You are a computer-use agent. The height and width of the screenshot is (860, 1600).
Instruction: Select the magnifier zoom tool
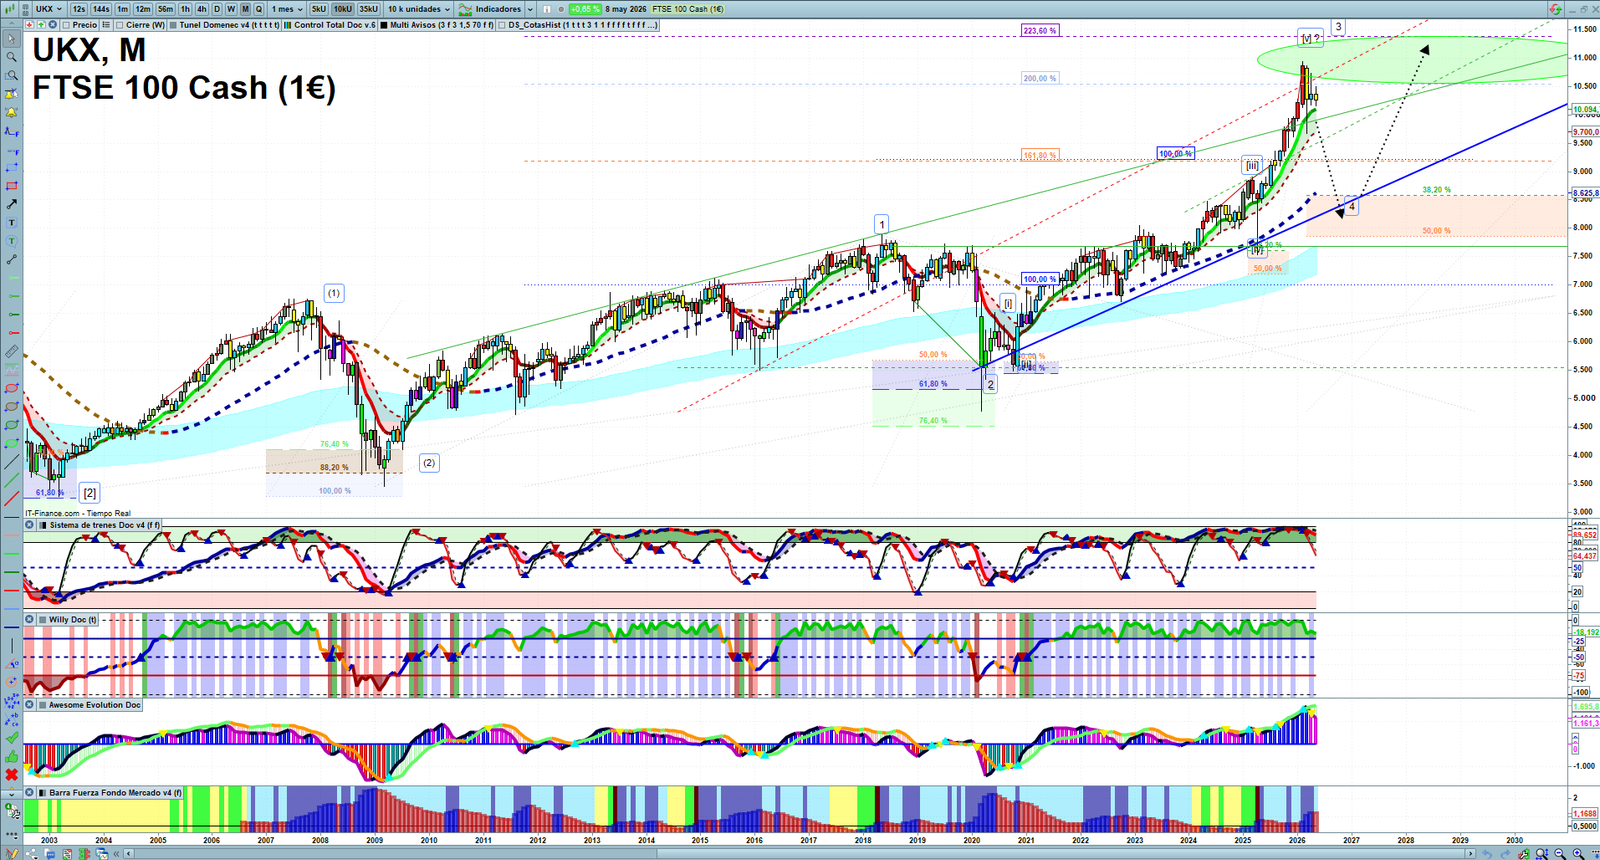tap(11, 57)
